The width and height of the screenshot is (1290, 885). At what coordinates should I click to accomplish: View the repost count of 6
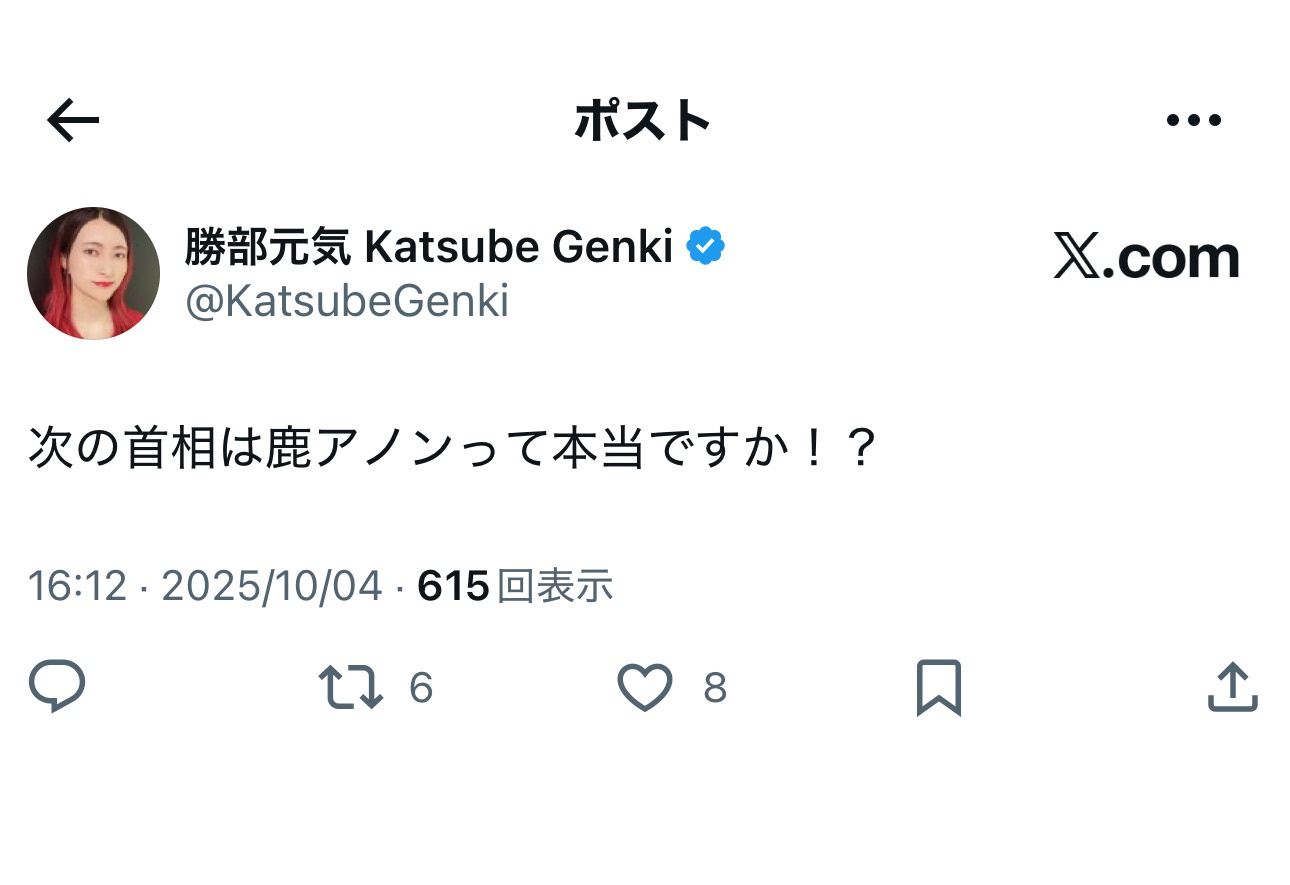[421, 688]
